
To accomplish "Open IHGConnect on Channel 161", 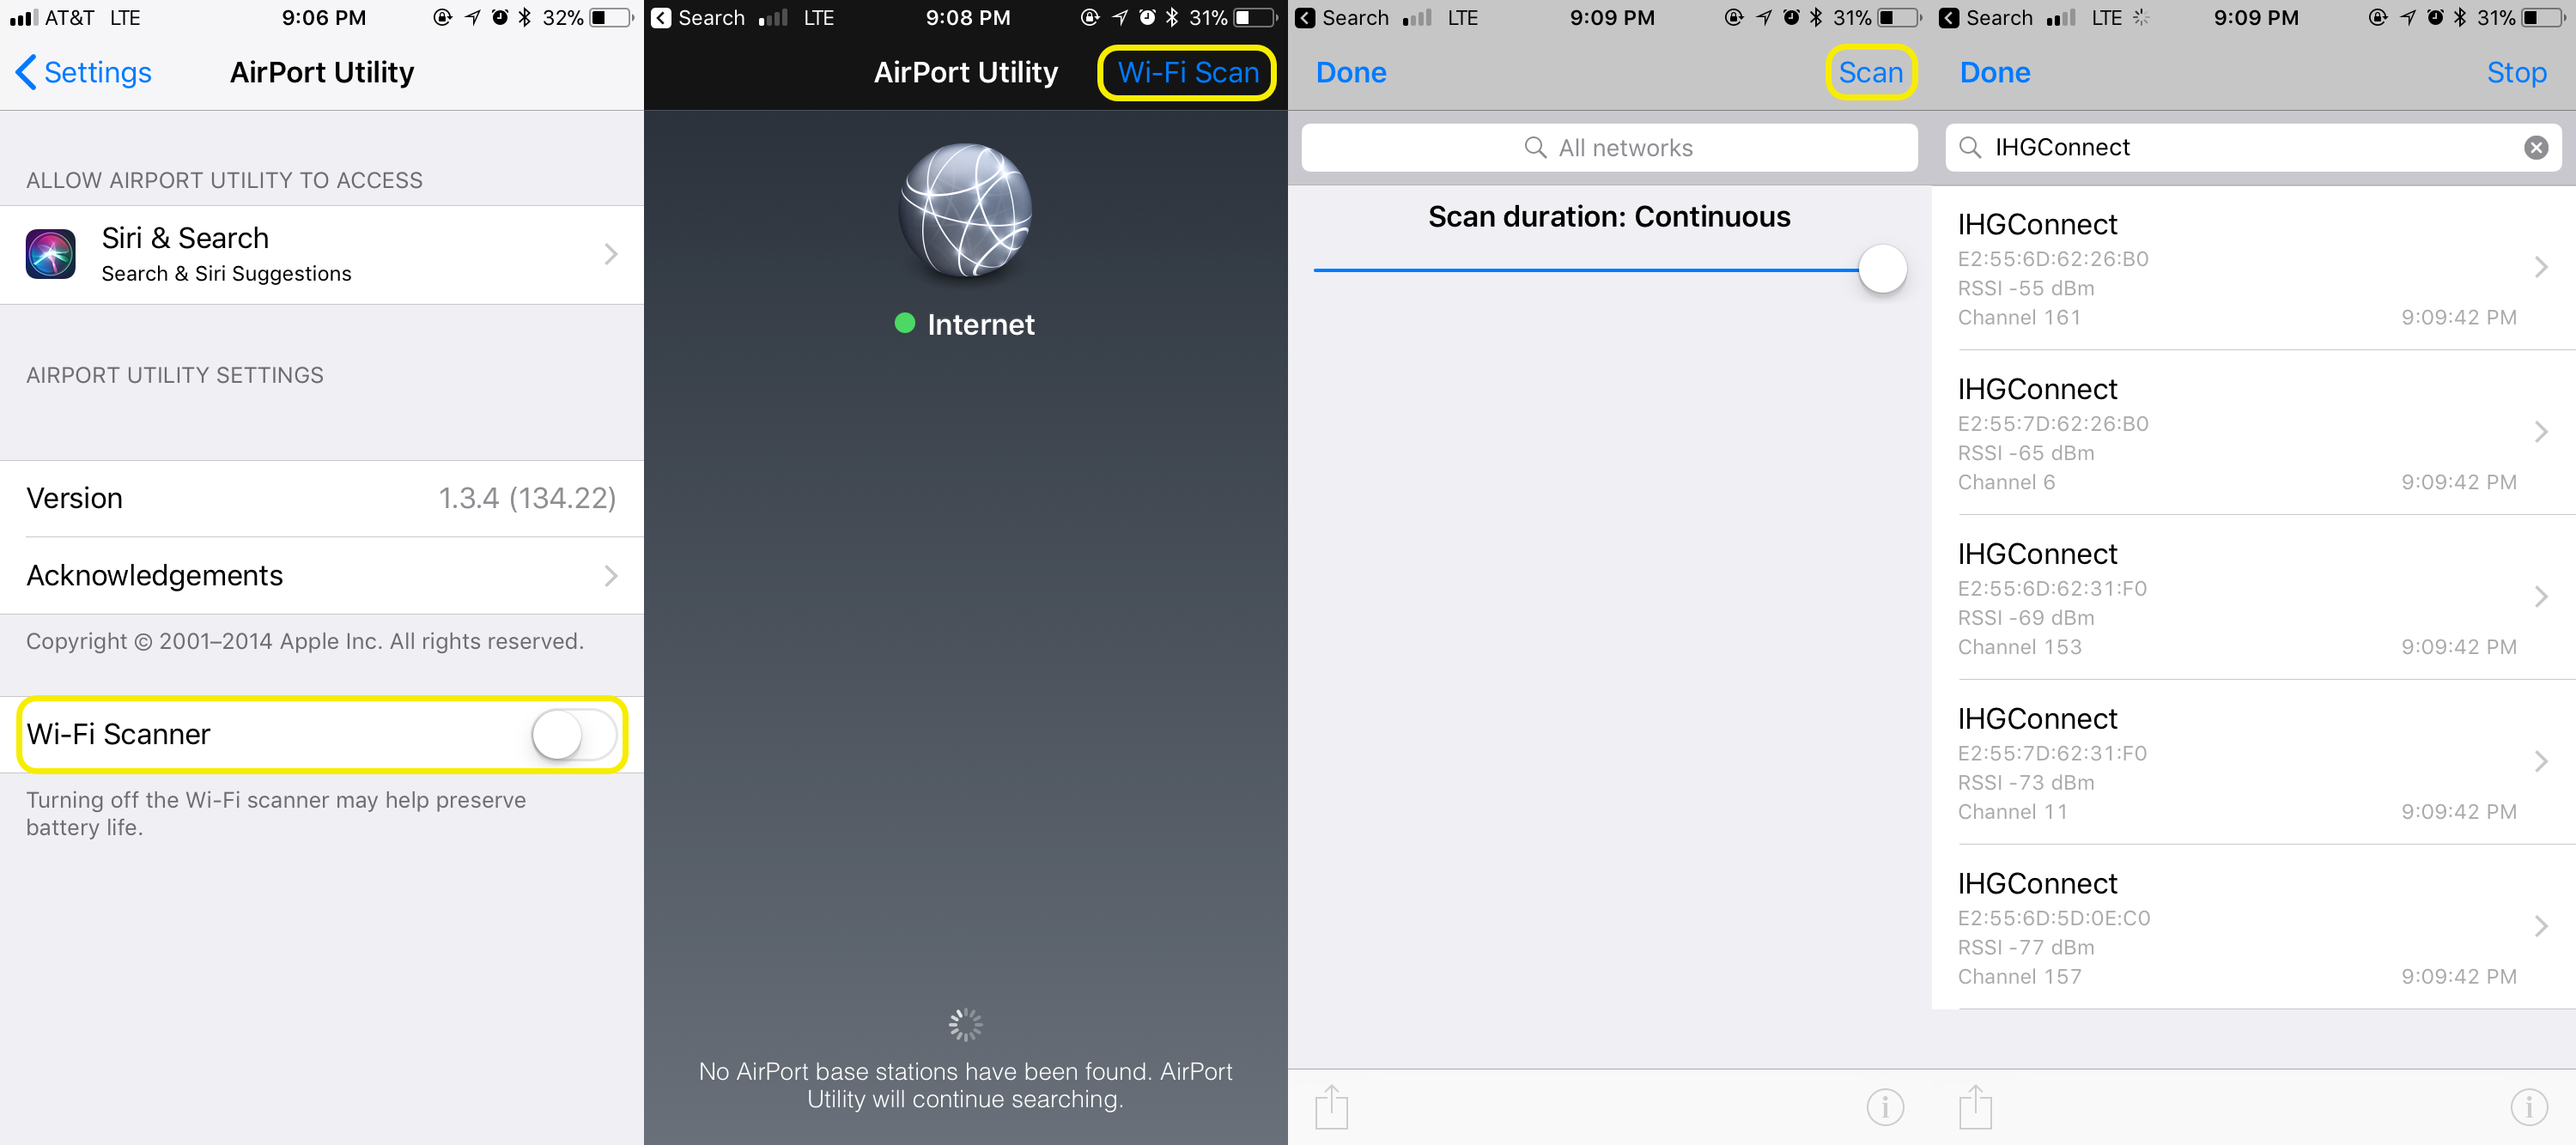I will tap(2253, 268).
